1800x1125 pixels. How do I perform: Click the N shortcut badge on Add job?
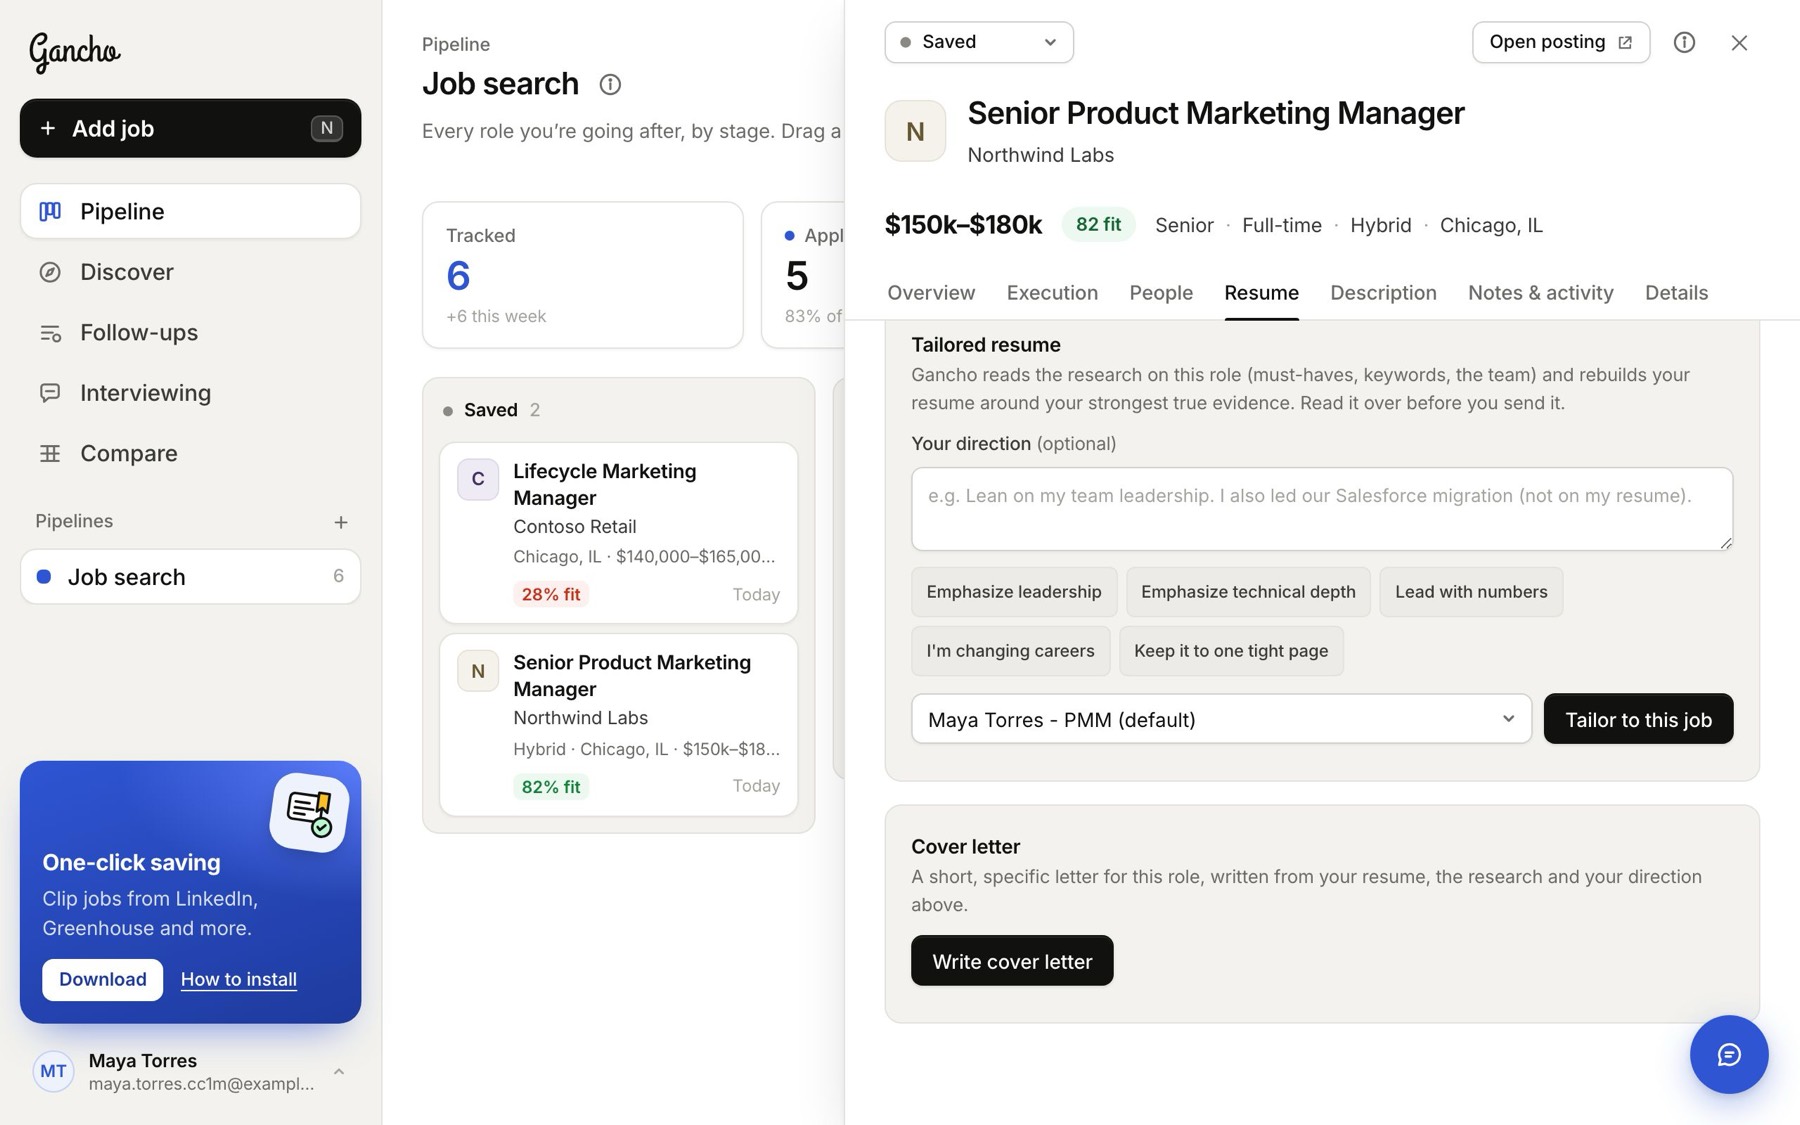click(x=327, y=128)
